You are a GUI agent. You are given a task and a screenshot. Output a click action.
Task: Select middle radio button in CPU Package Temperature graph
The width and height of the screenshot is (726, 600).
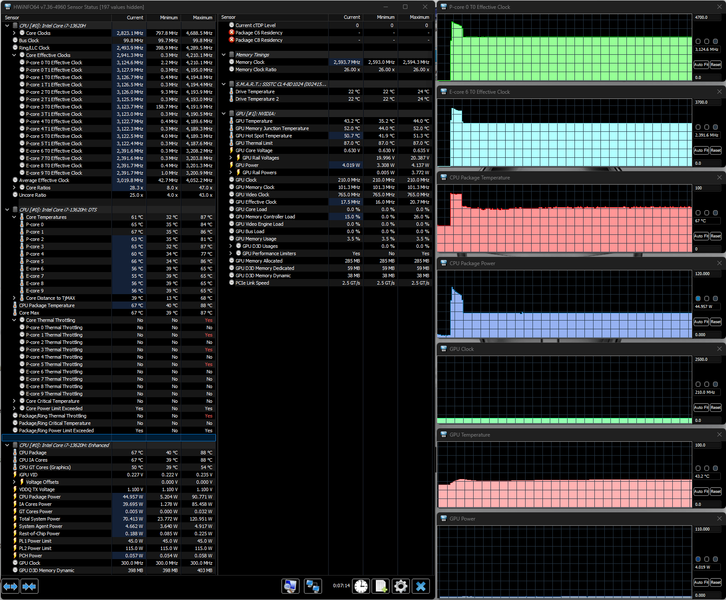(707, 213)
